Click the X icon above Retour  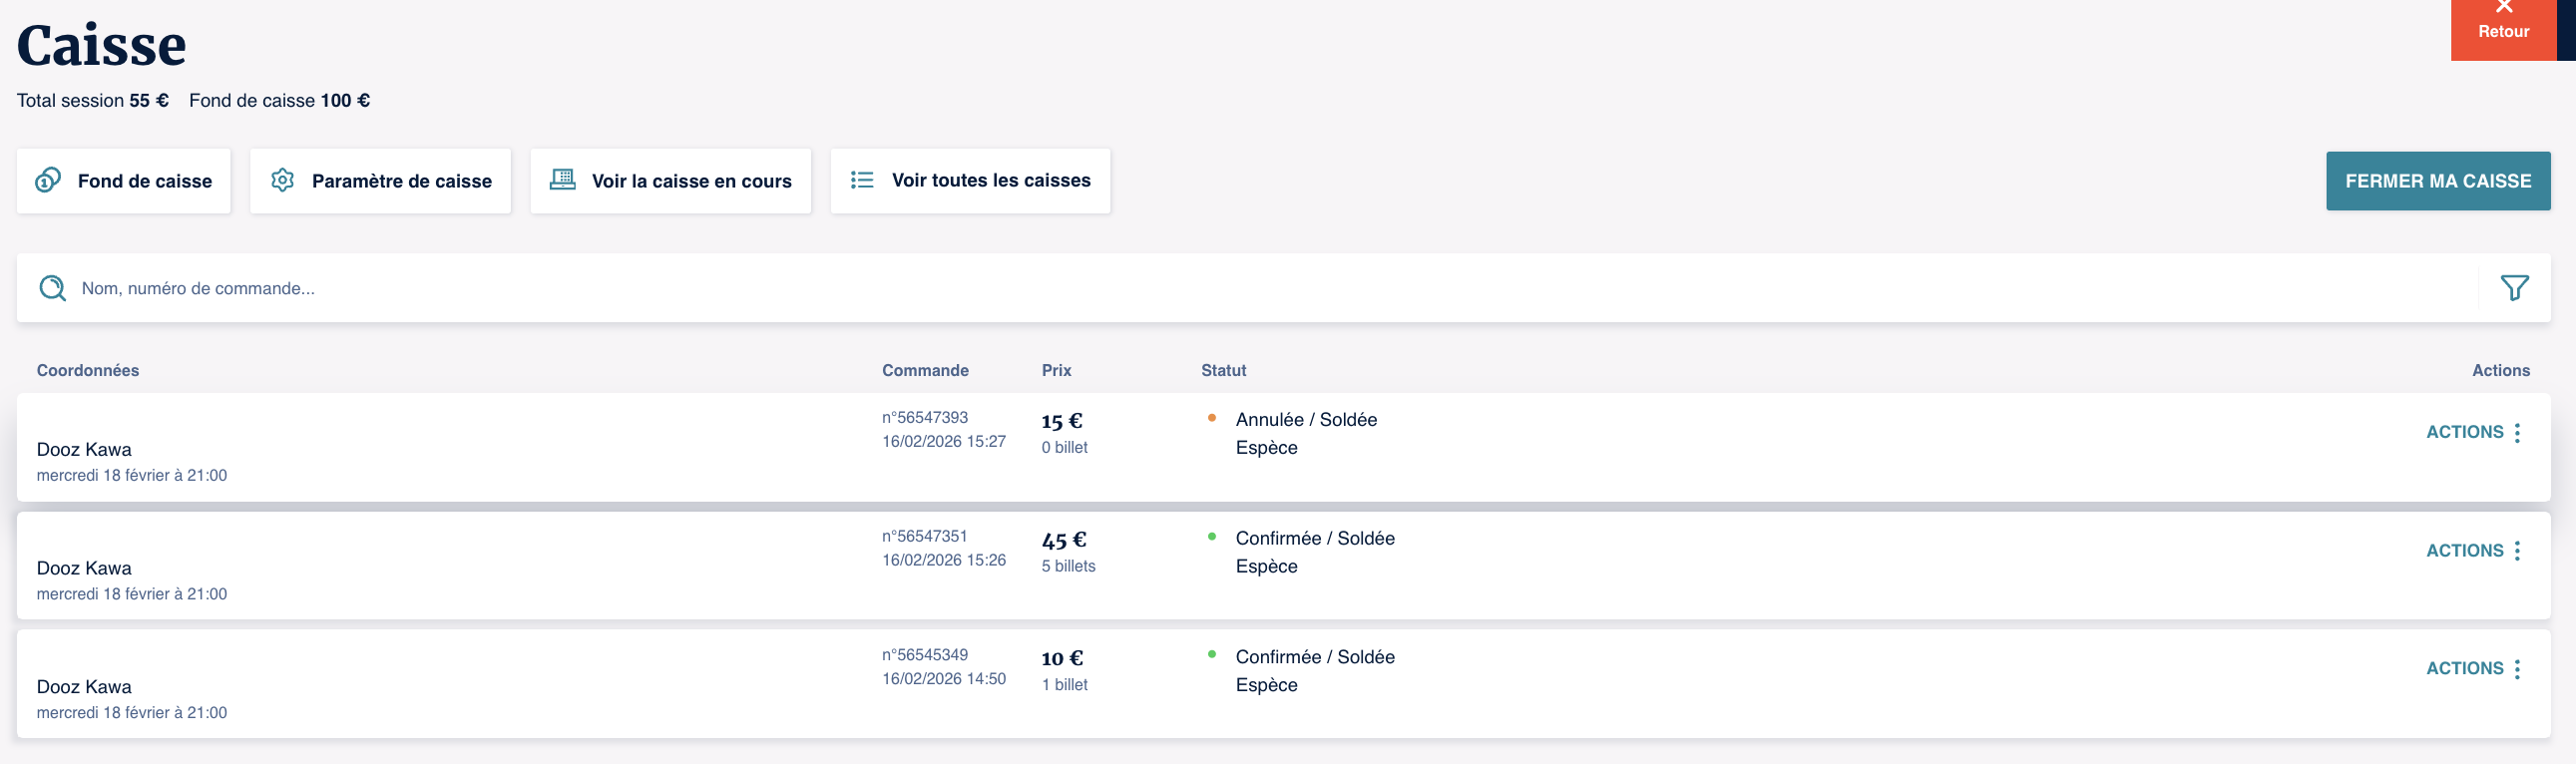[2504, 8]
